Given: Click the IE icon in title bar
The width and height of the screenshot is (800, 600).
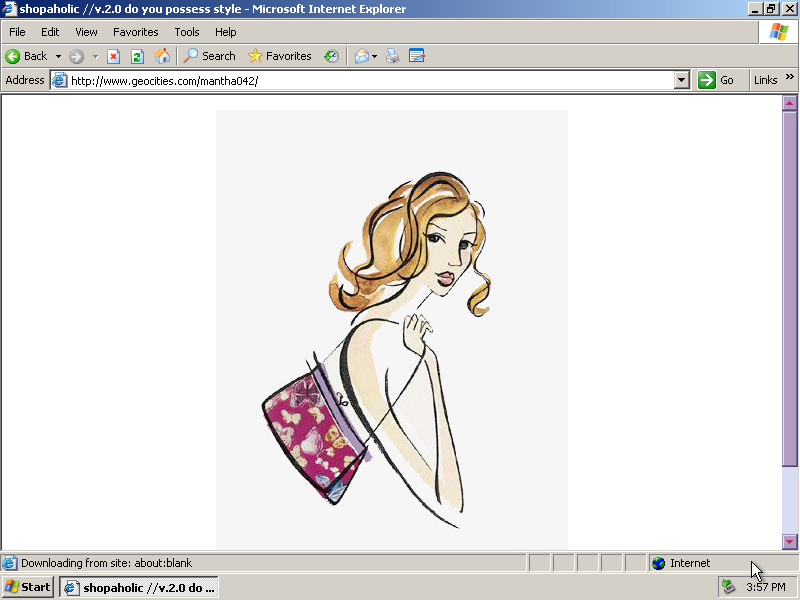Looking at the screenshot, I should coord(9,9).
